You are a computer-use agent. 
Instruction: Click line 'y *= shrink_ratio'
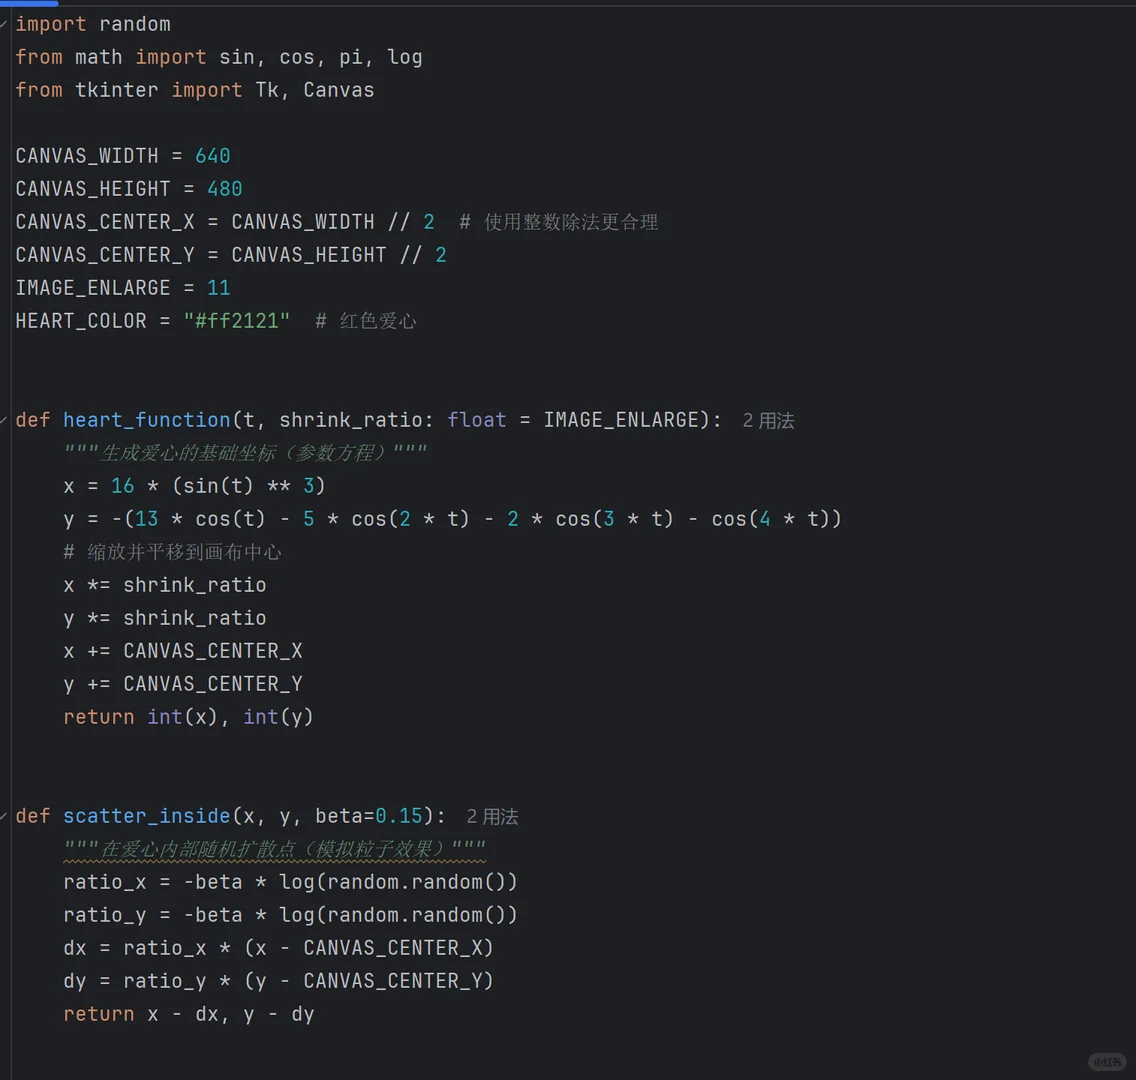(164, 618)
